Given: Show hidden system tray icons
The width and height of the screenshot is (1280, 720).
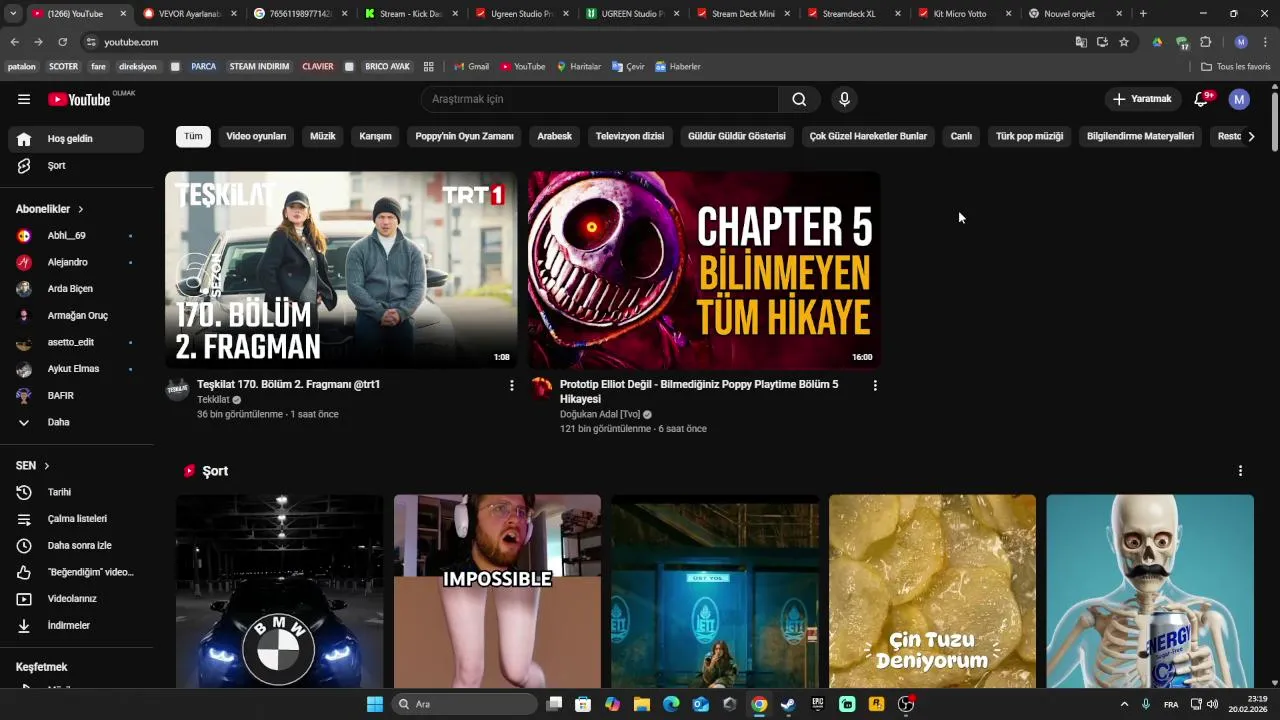Looking at the screenshot, I should 1124,704.
